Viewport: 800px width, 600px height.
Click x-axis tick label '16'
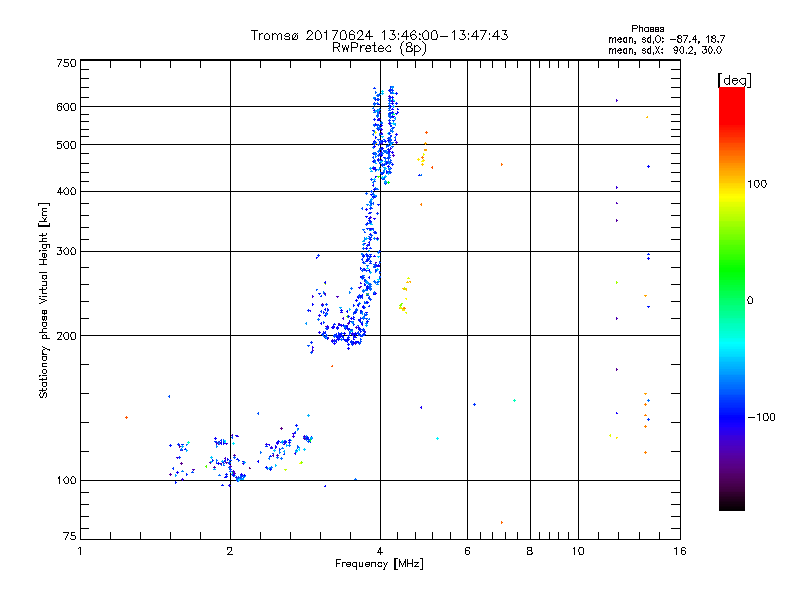tap(680, 551)
